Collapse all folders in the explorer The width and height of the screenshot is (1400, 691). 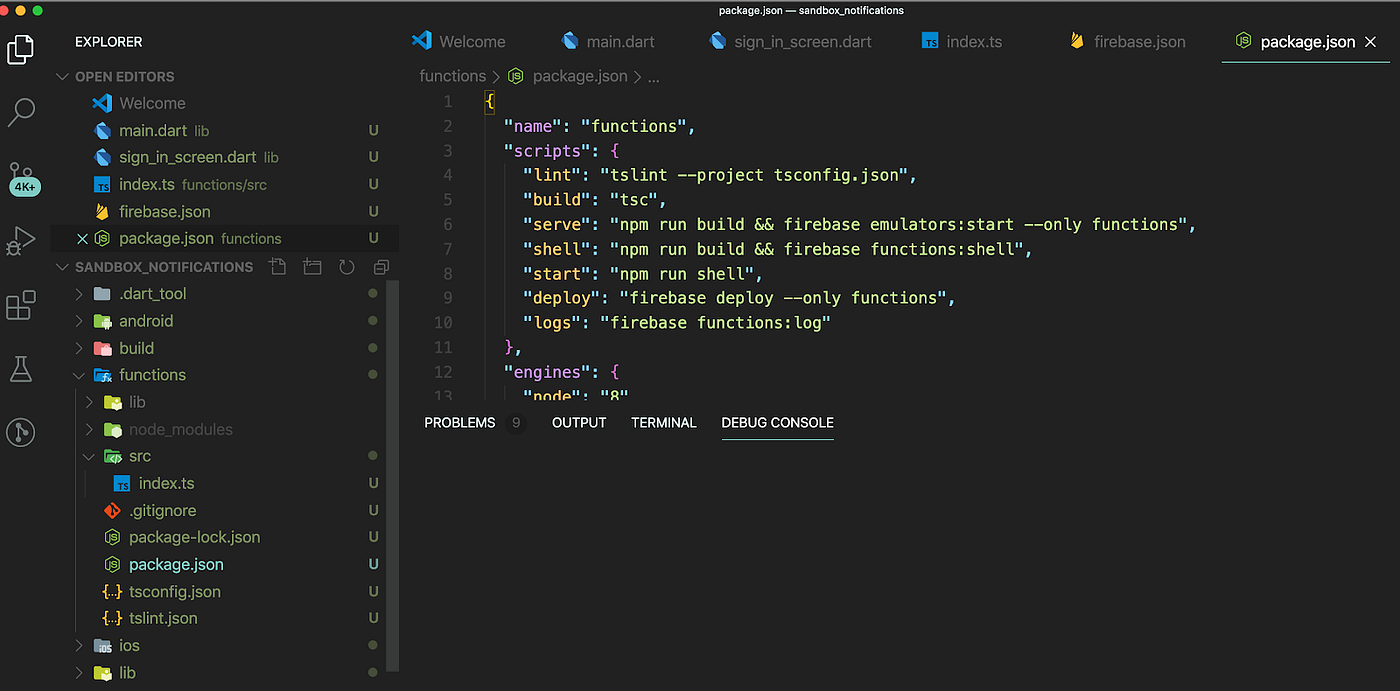coord(380,267)
